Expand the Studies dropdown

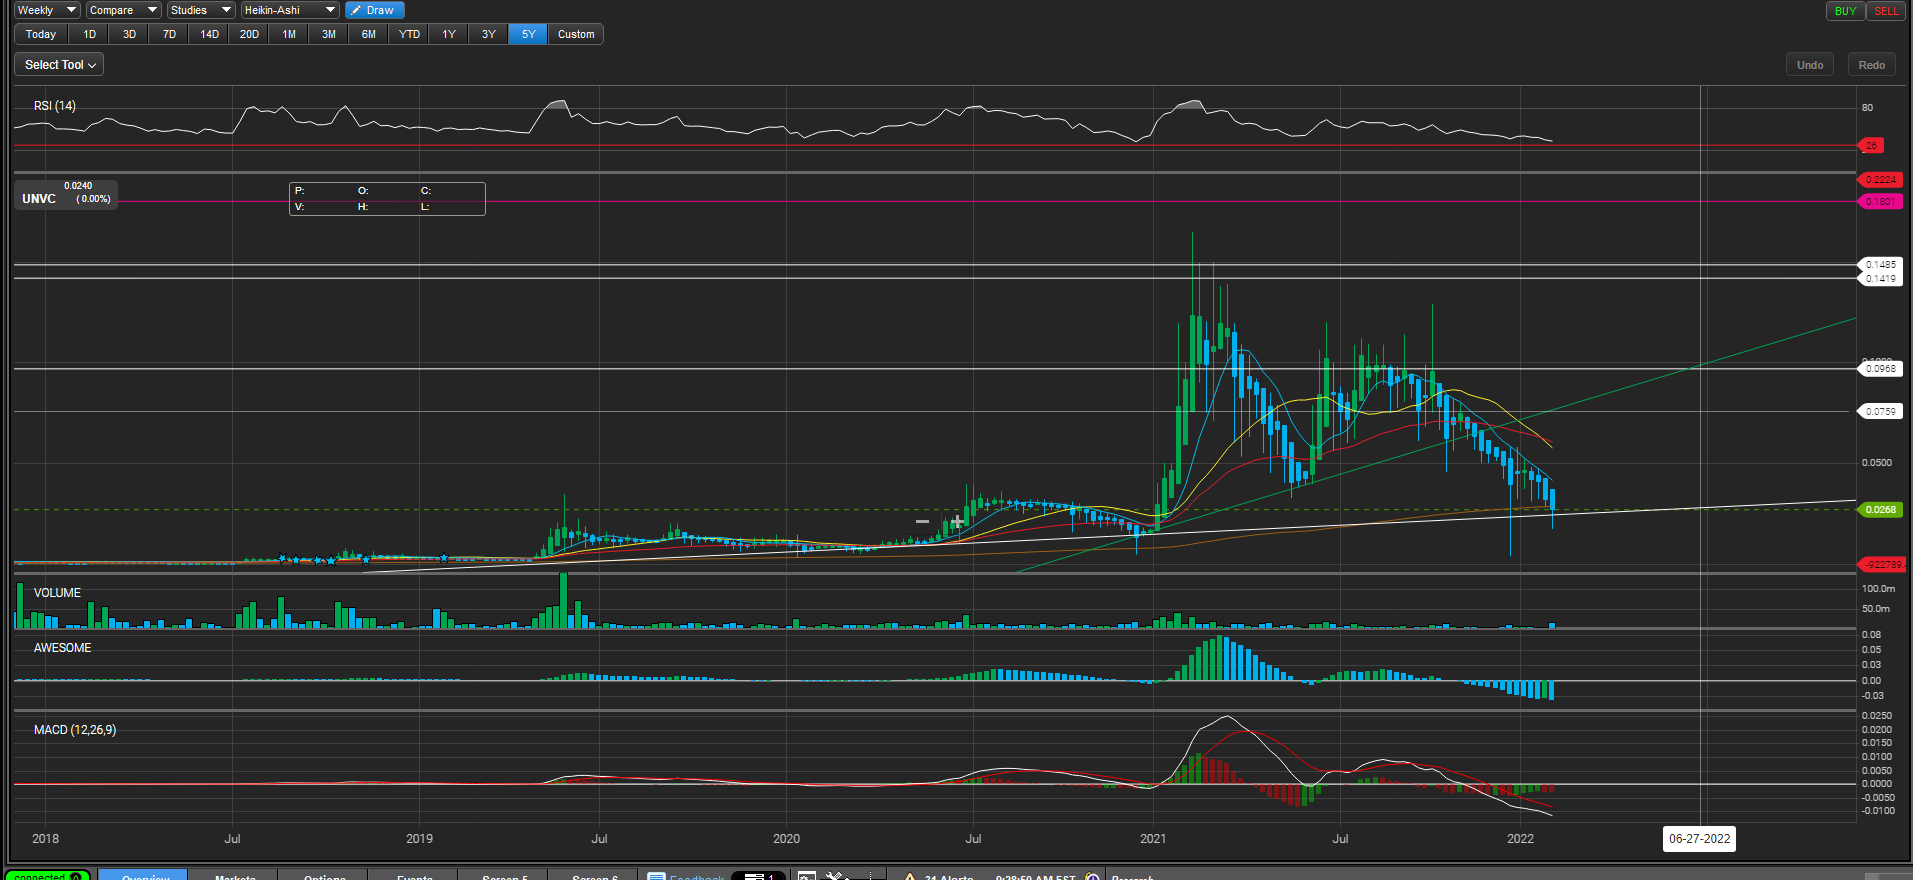[201, 10]
